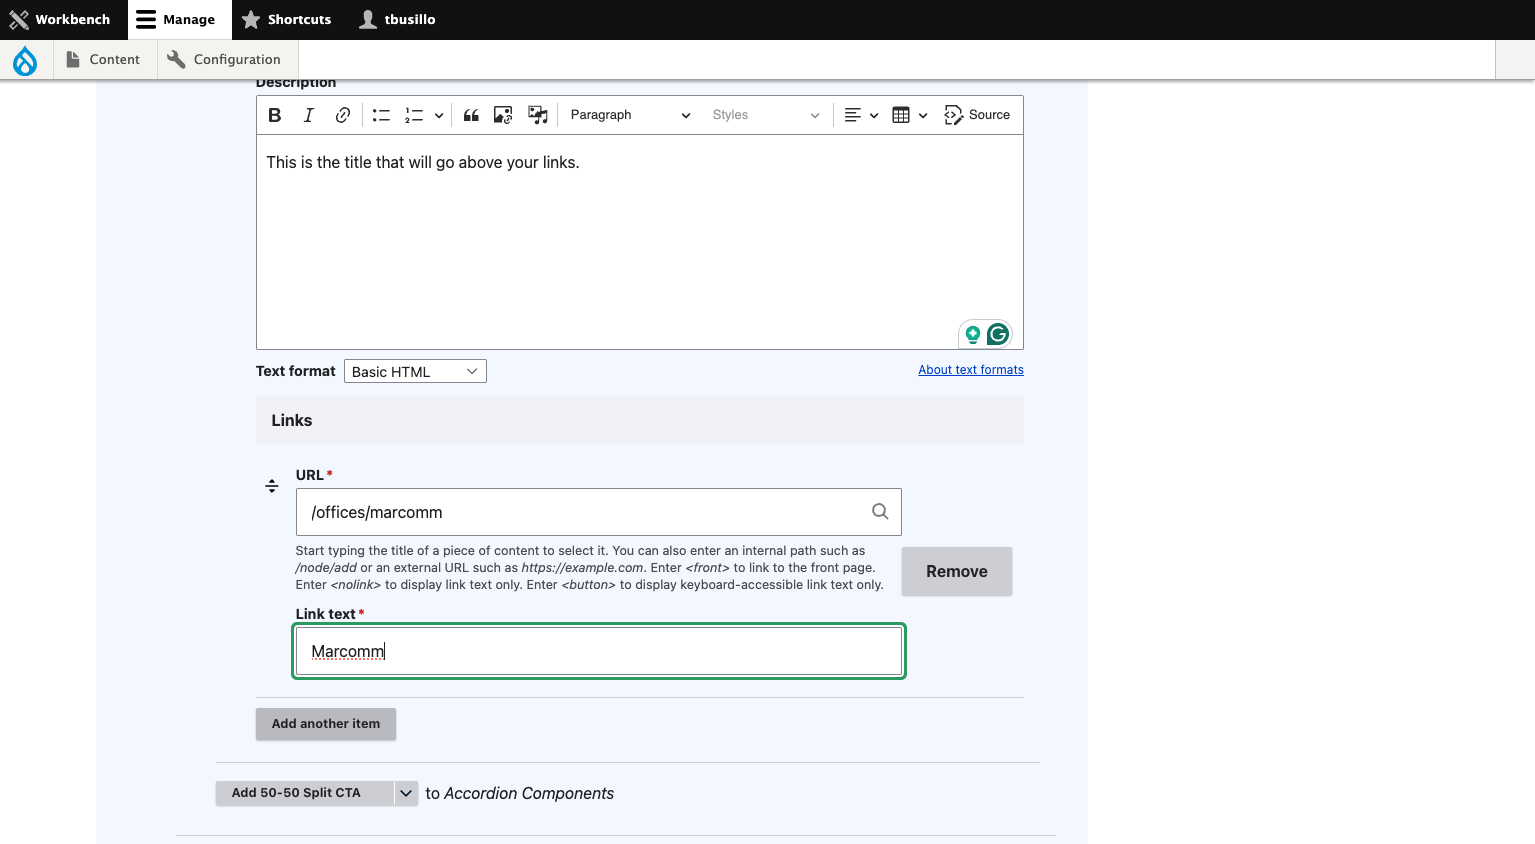Open numbered list style options arrow

tap(438, 115)
